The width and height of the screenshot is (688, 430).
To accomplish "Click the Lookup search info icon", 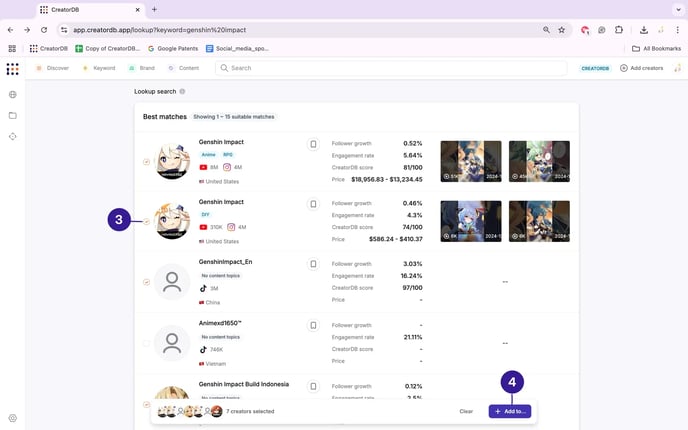I will [182, 91].
